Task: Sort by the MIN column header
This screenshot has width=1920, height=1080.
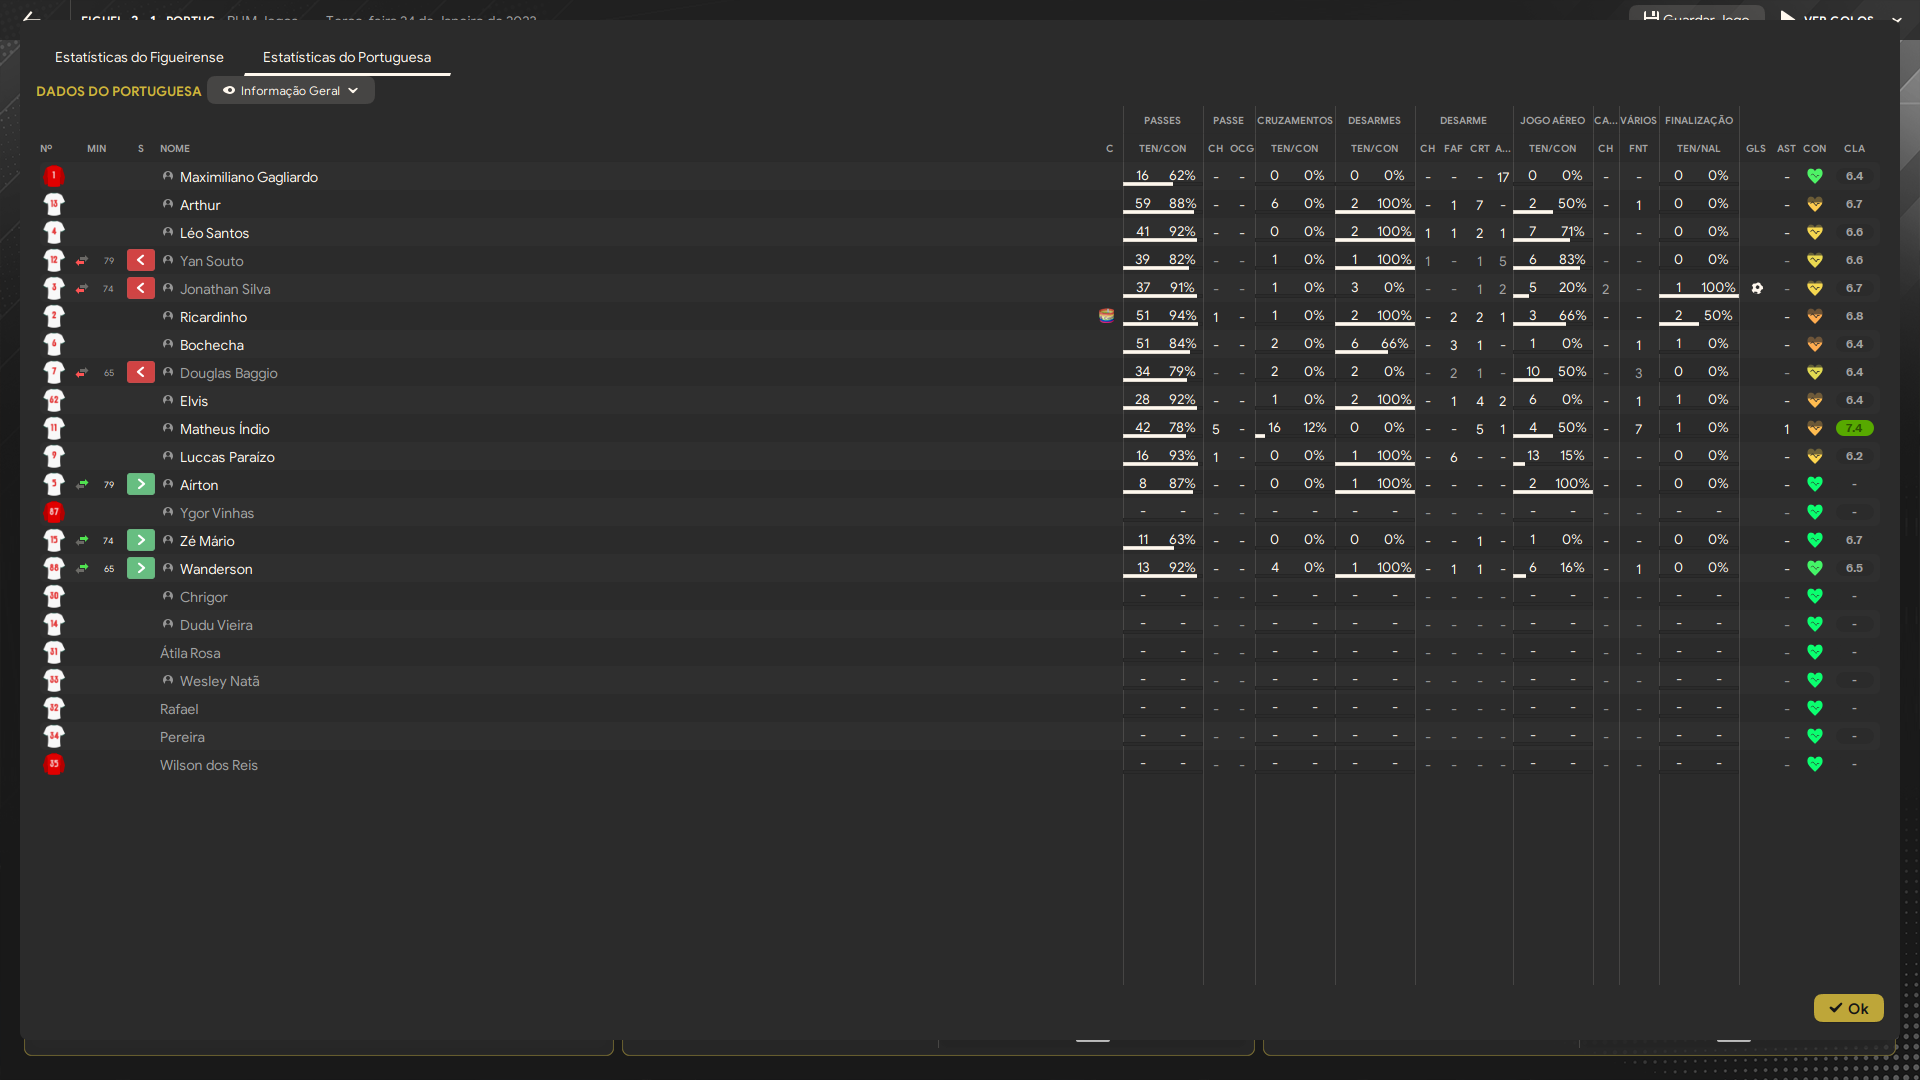Action: (x=96, y=148)
